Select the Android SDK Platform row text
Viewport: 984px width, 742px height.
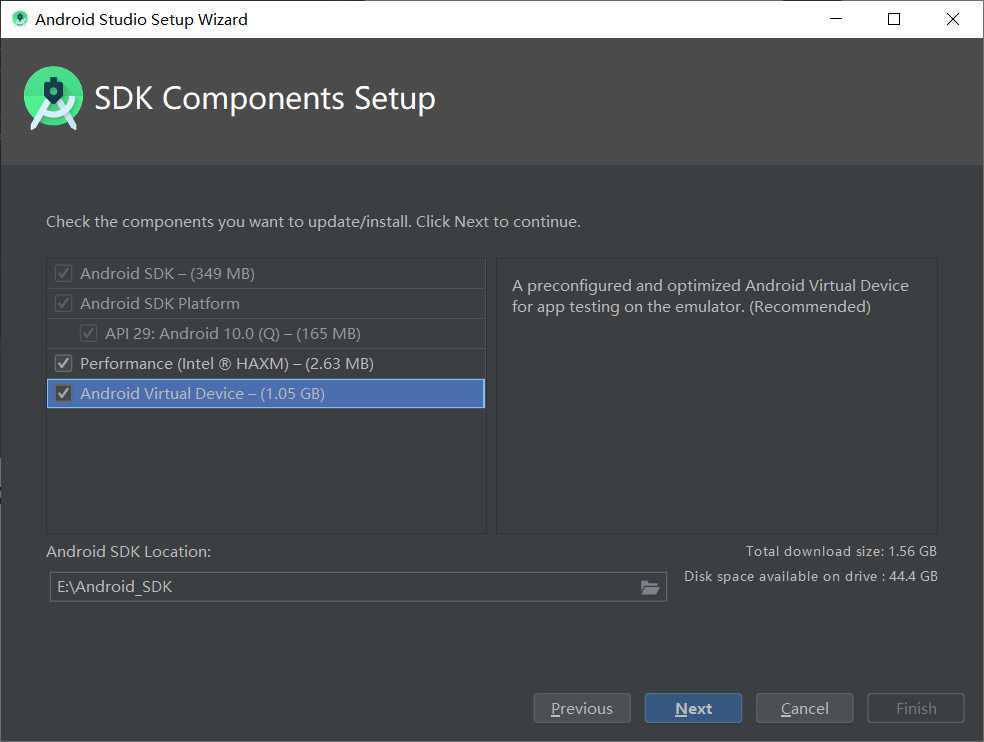point(160,304)
